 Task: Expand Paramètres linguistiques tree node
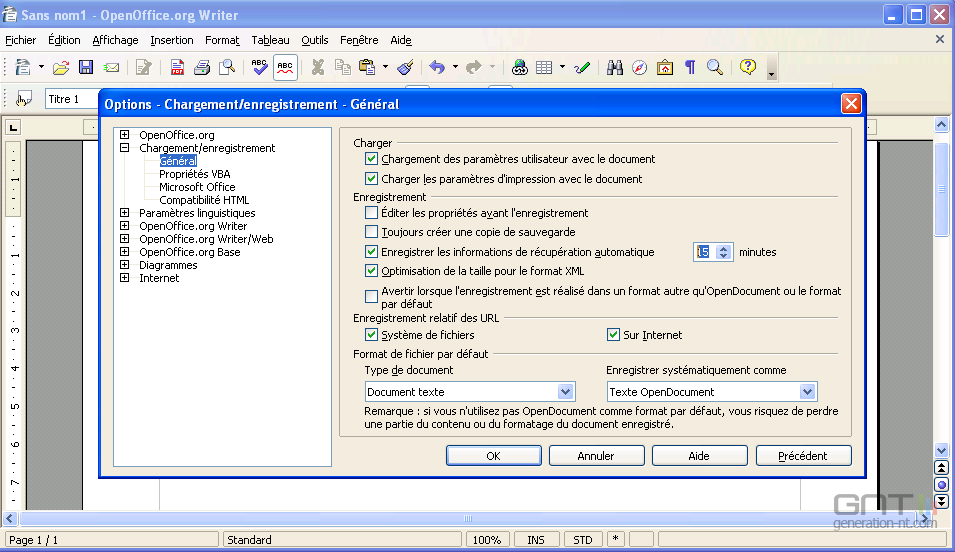125,213
